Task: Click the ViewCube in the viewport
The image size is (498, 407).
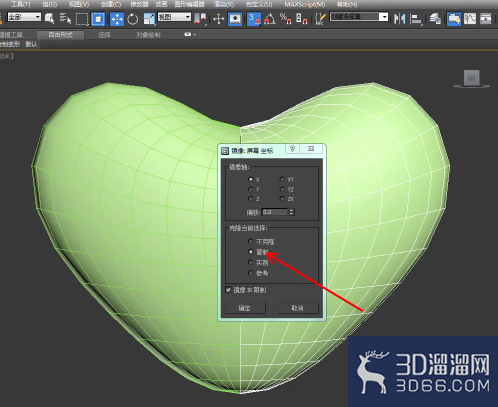Action: (x=472, y=78)
